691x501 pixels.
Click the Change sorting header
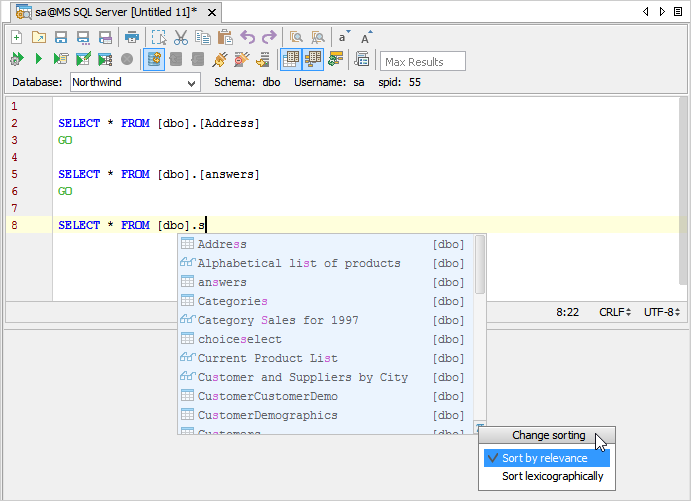pos(547,435)
